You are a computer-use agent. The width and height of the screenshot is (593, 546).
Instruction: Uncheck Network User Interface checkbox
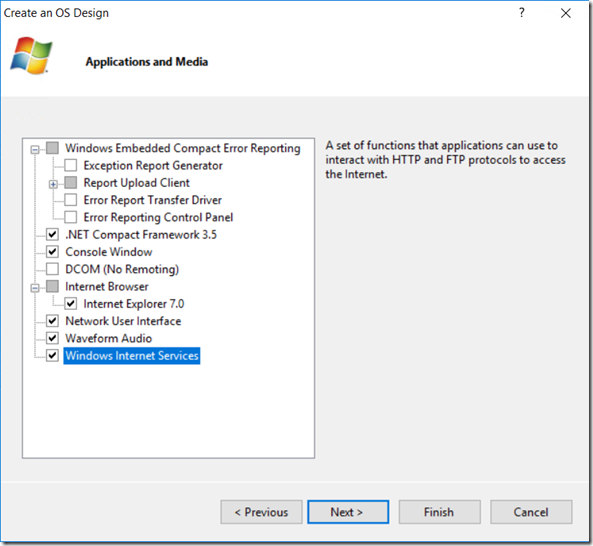(52, 321)
